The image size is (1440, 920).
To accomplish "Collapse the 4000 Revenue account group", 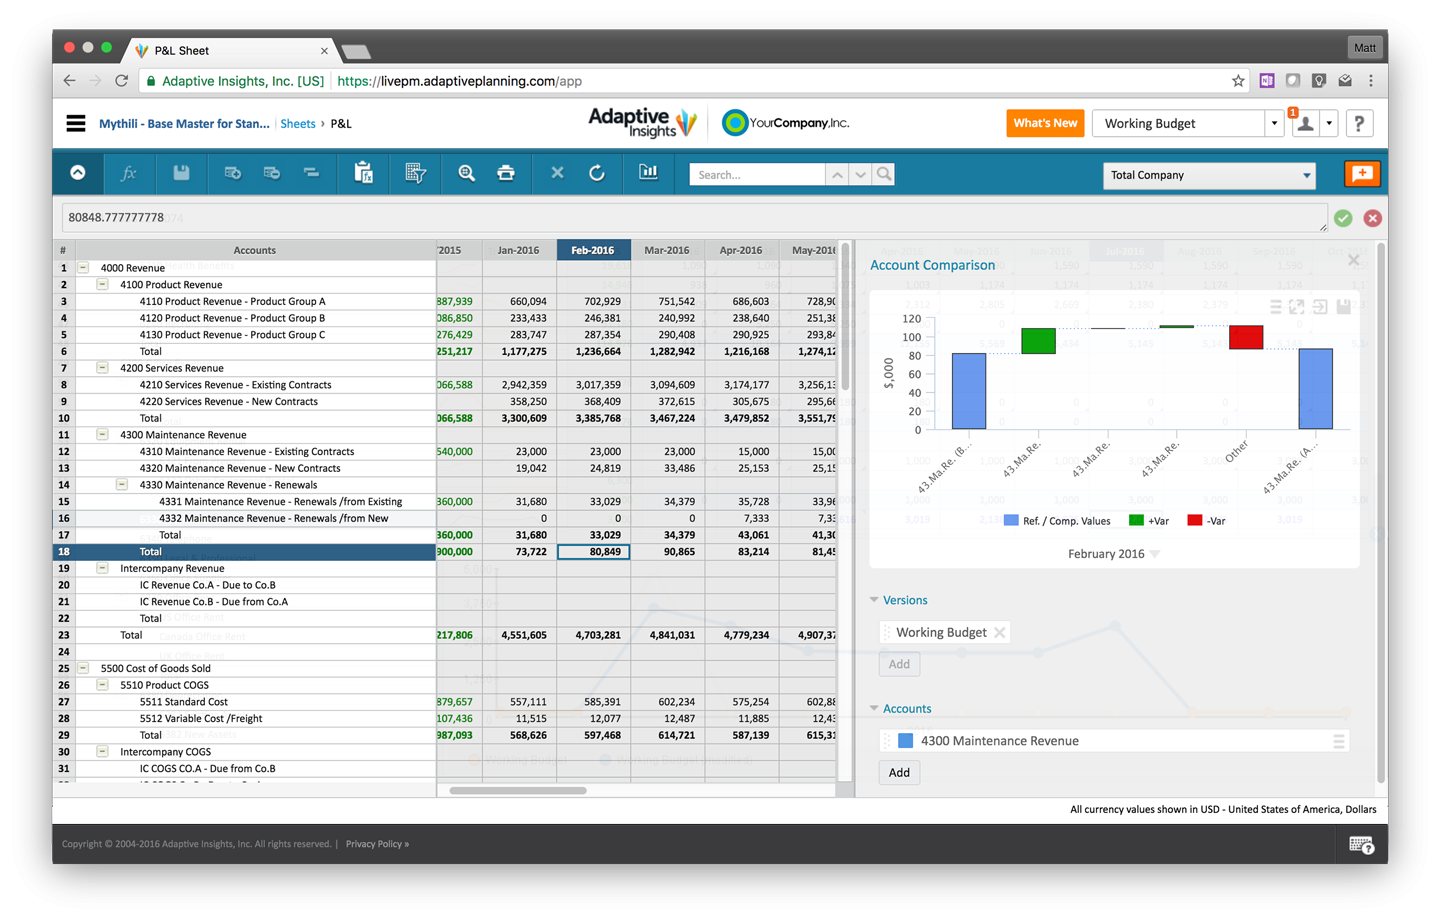I will 83,268.
